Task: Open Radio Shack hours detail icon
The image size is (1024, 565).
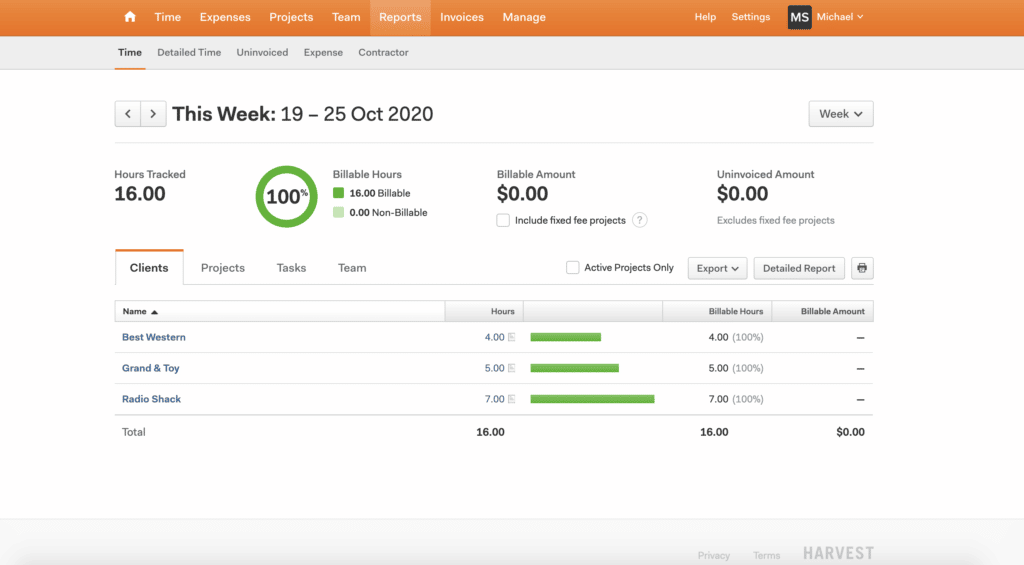Action: coord(512,400)
